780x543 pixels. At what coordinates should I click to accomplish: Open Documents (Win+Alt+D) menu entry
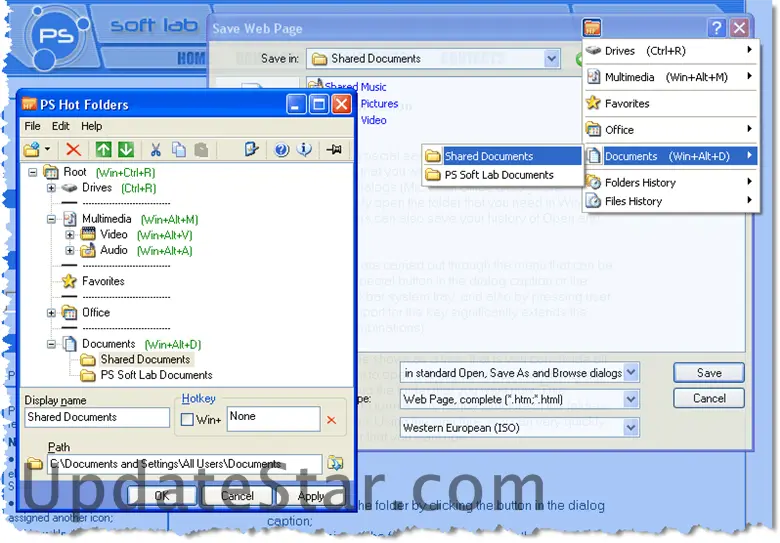(x=670, y=156)
